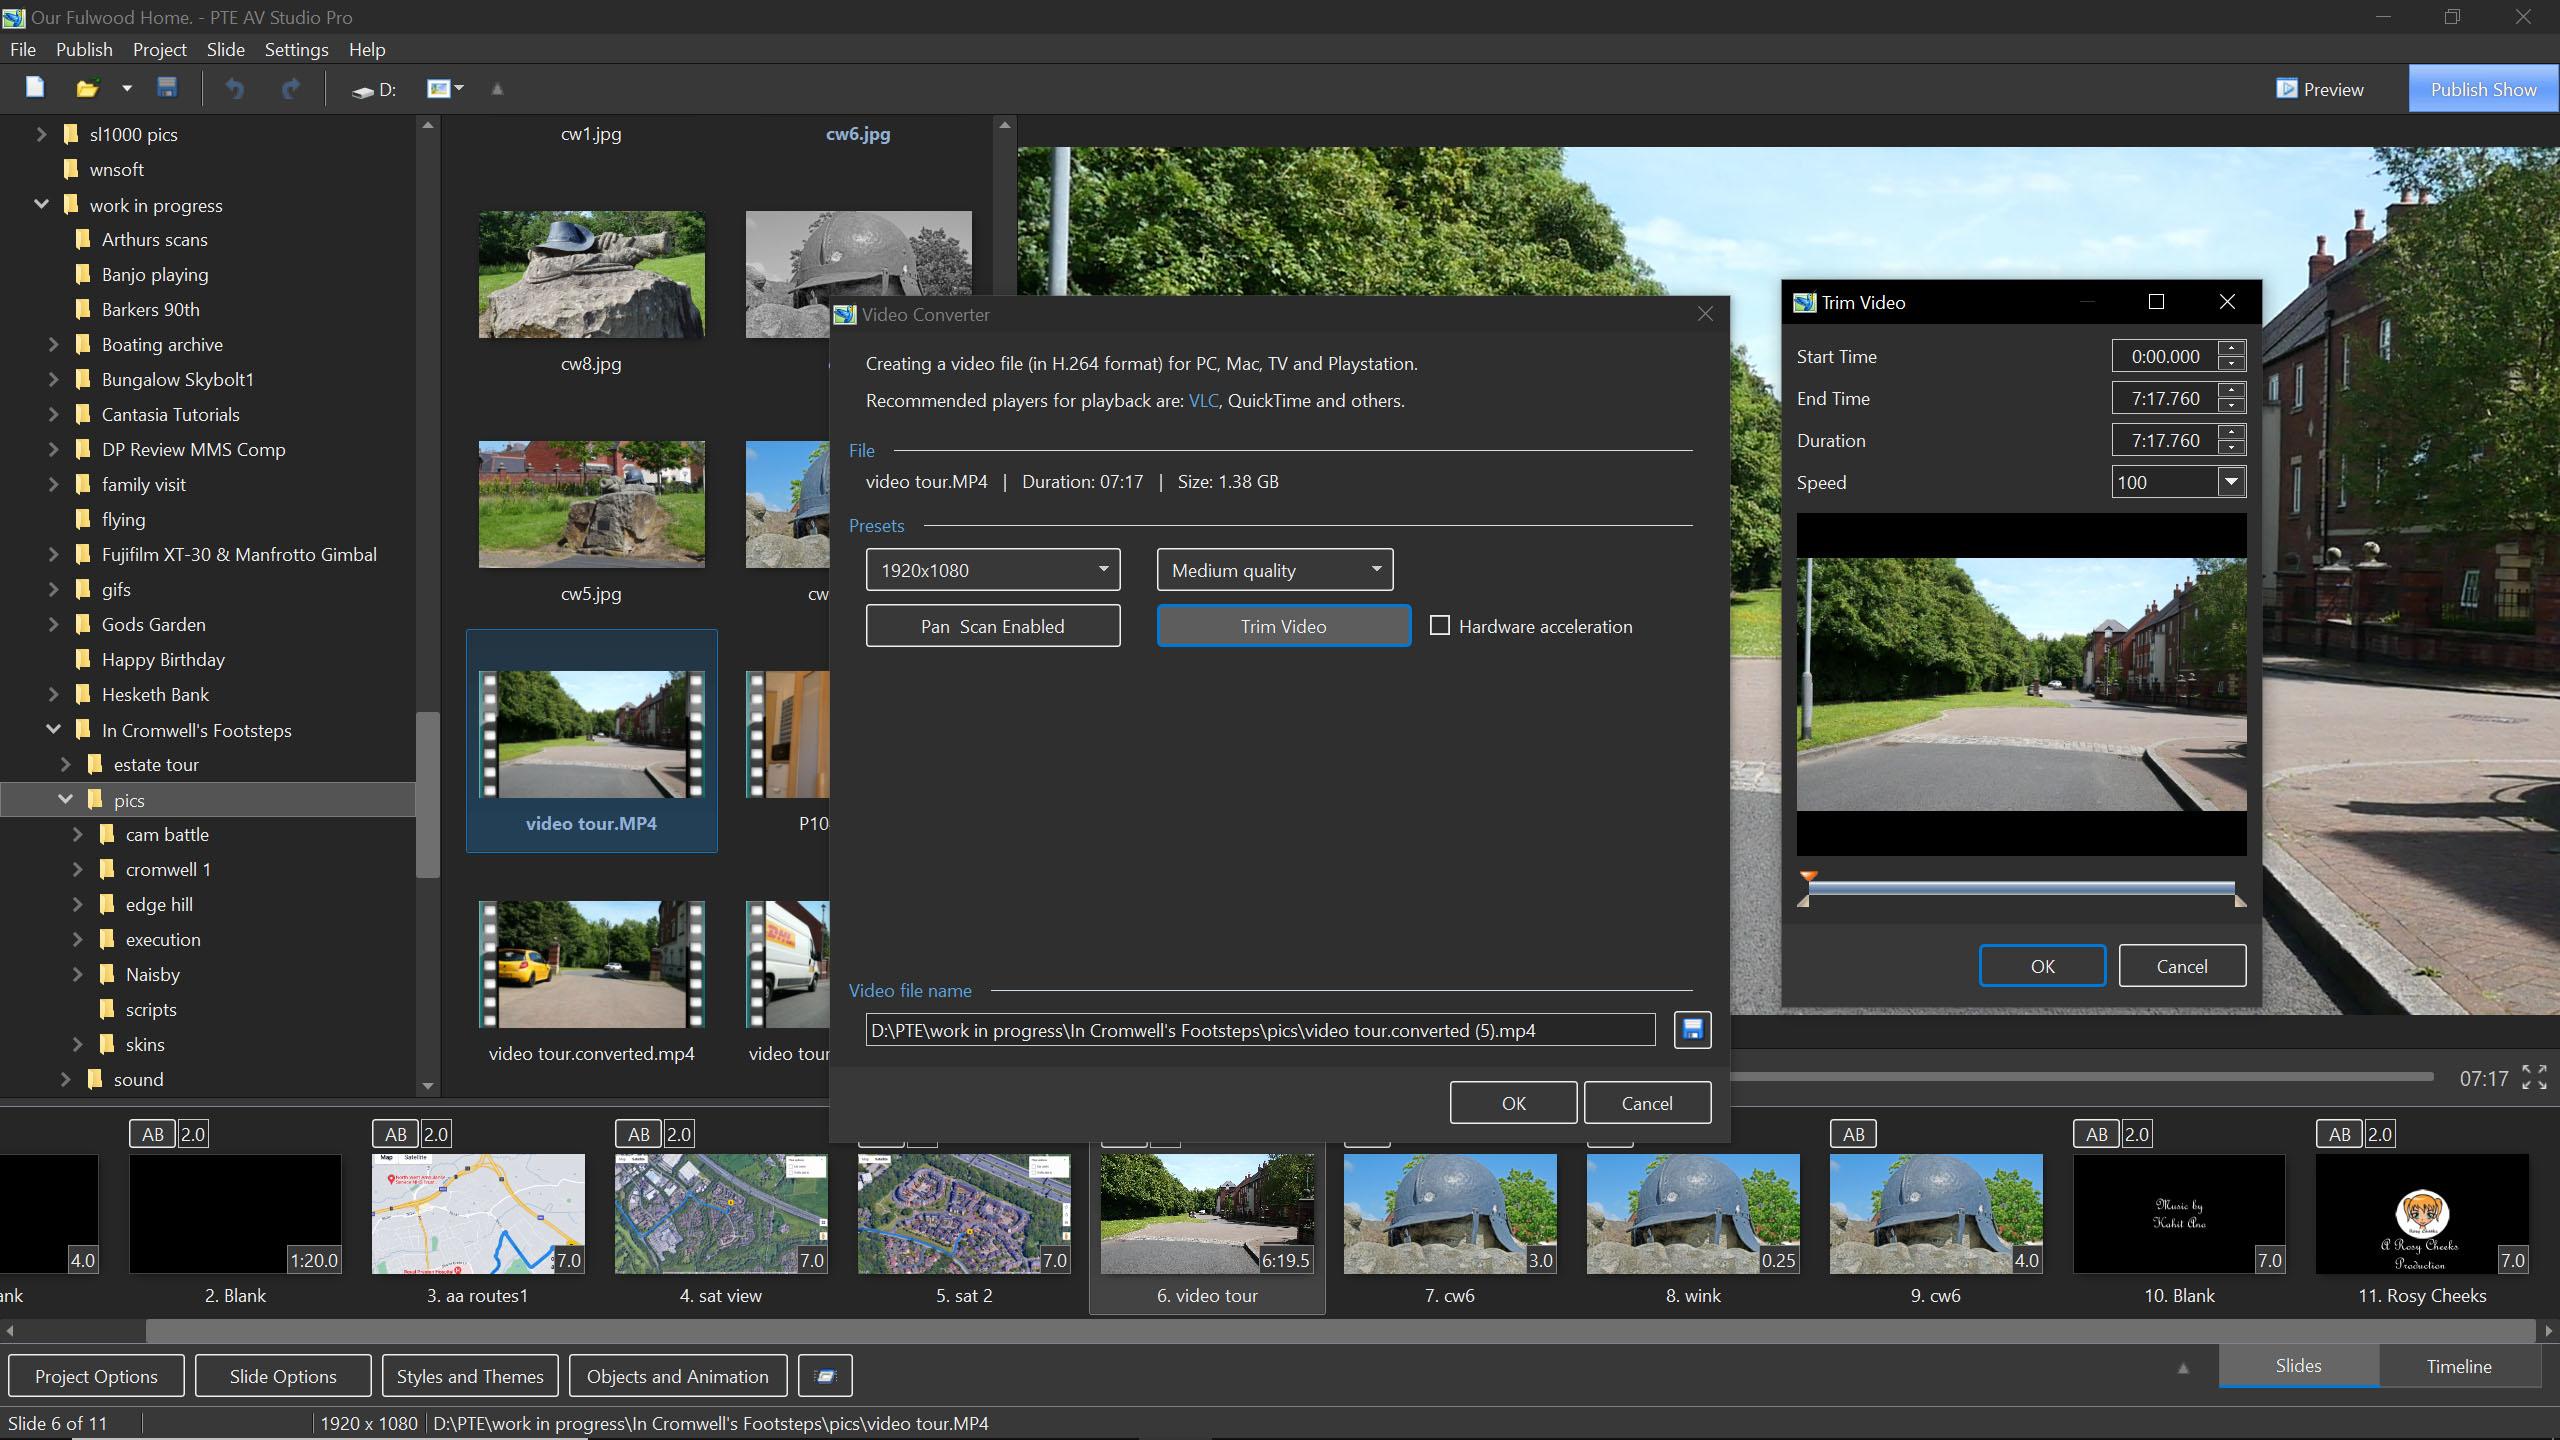Click the redo arrow icon
The height and width of the screenshot is (1440, 2560).
coord(291,89)
